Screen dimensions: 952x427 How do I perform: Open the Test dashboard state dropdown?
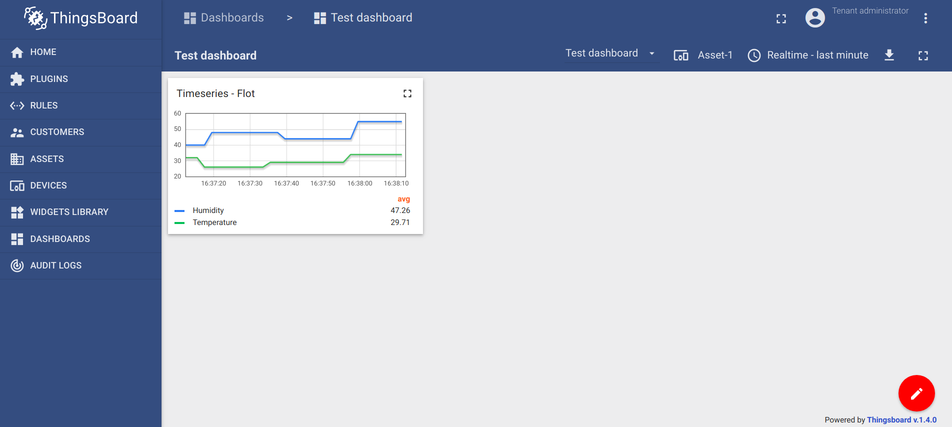[x=611, y=53]
